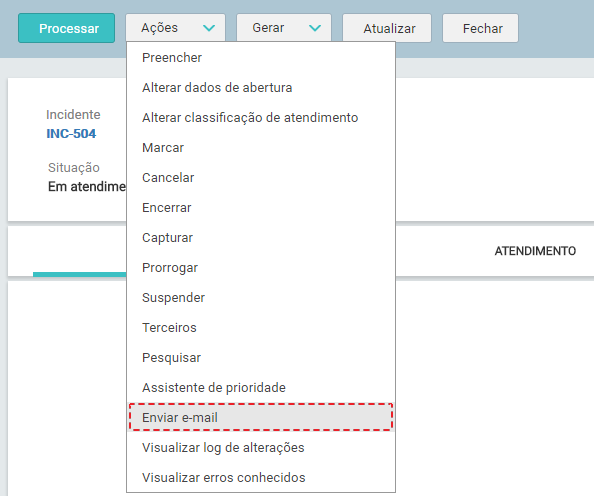The image size is (594, 496).
Task: Choose the Encerrar option
Action: 261,208
